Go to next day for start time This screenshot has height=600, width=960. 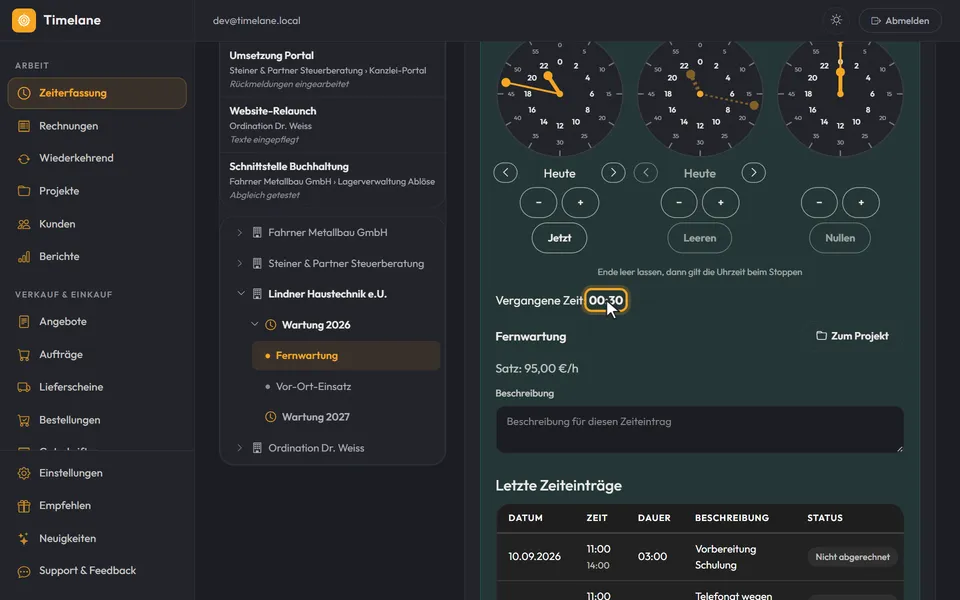coord(613,173)
